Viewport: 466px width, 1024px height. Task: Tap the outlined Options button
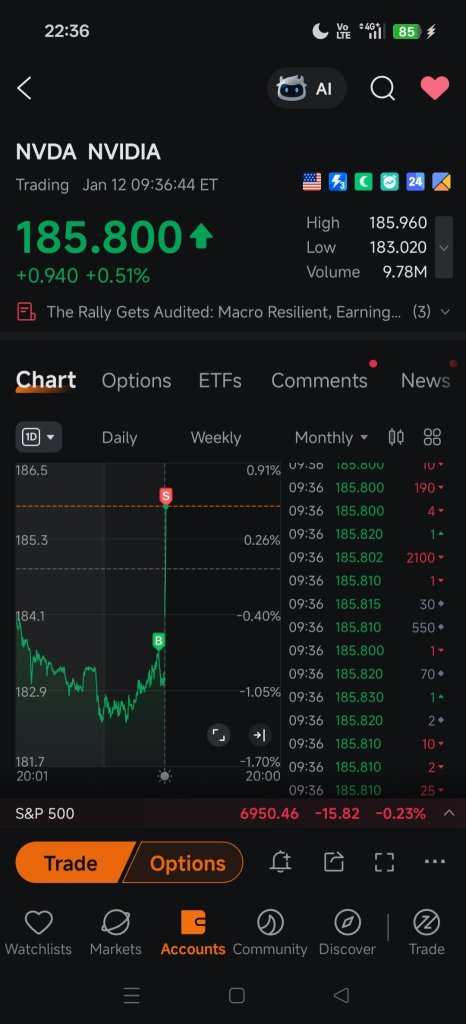point(187,863)
